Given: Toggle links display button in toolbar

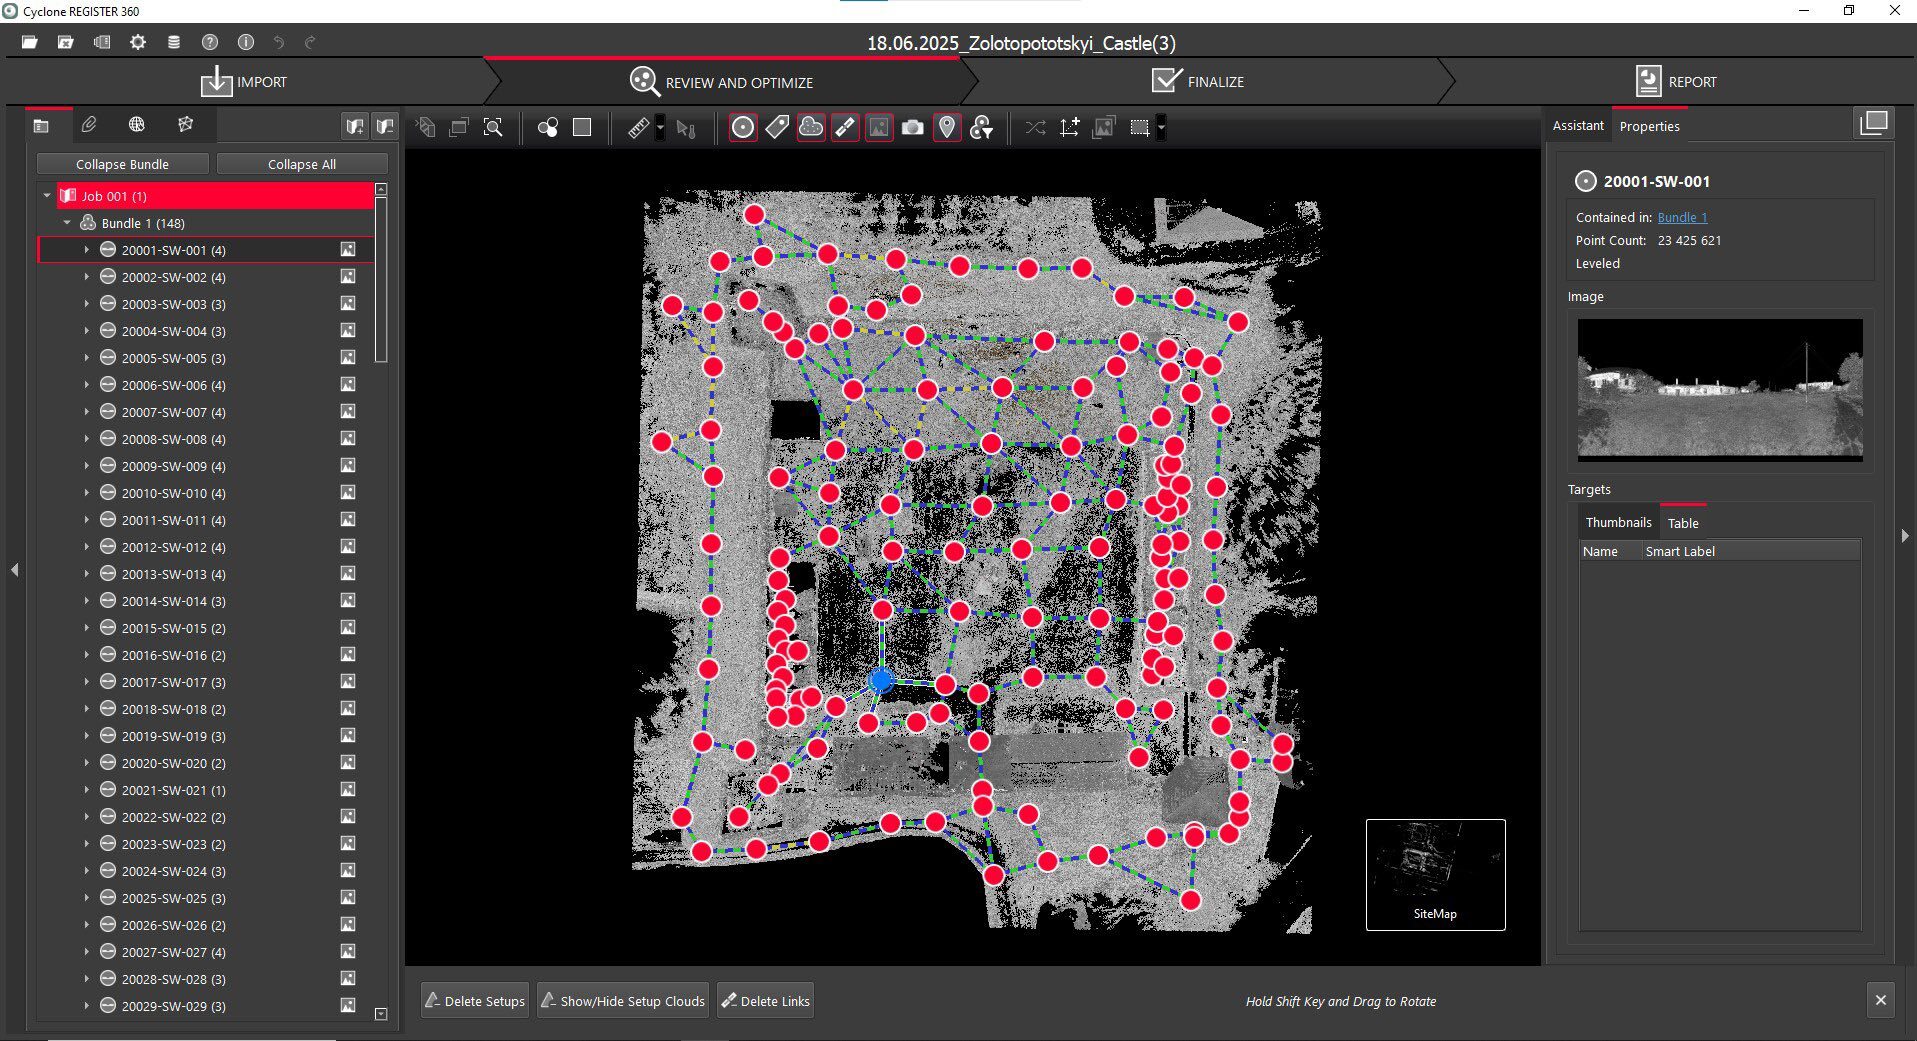Looking at the screenshot, I should (x=845, y=127).
